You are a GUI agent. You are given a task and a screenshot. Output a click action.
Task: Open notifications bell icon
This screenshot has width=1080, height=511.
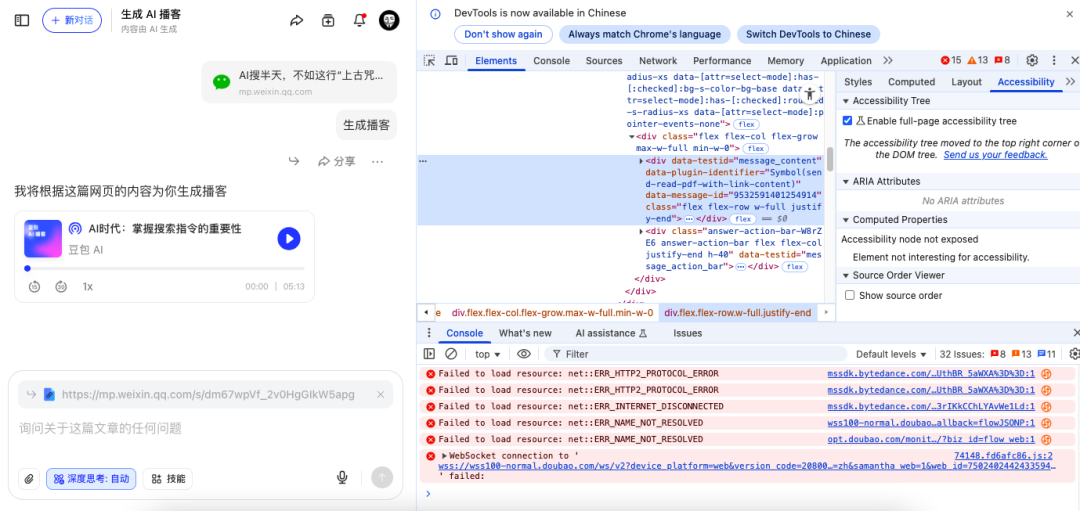click(359, 21)
